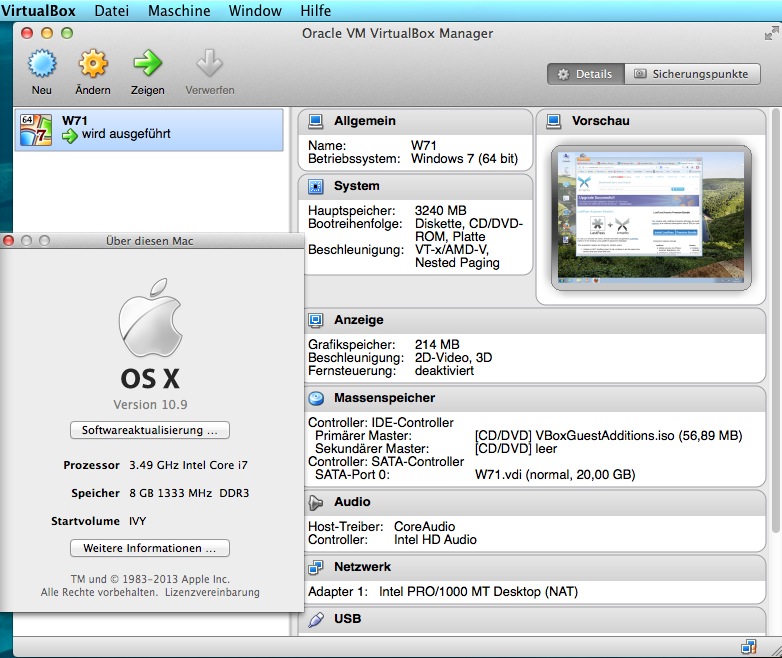Image resolution: width=782 pixels, height=658 pixels.
Task: Click the Controller value Intel HD Audio
Action: click(x=435, y=540)
